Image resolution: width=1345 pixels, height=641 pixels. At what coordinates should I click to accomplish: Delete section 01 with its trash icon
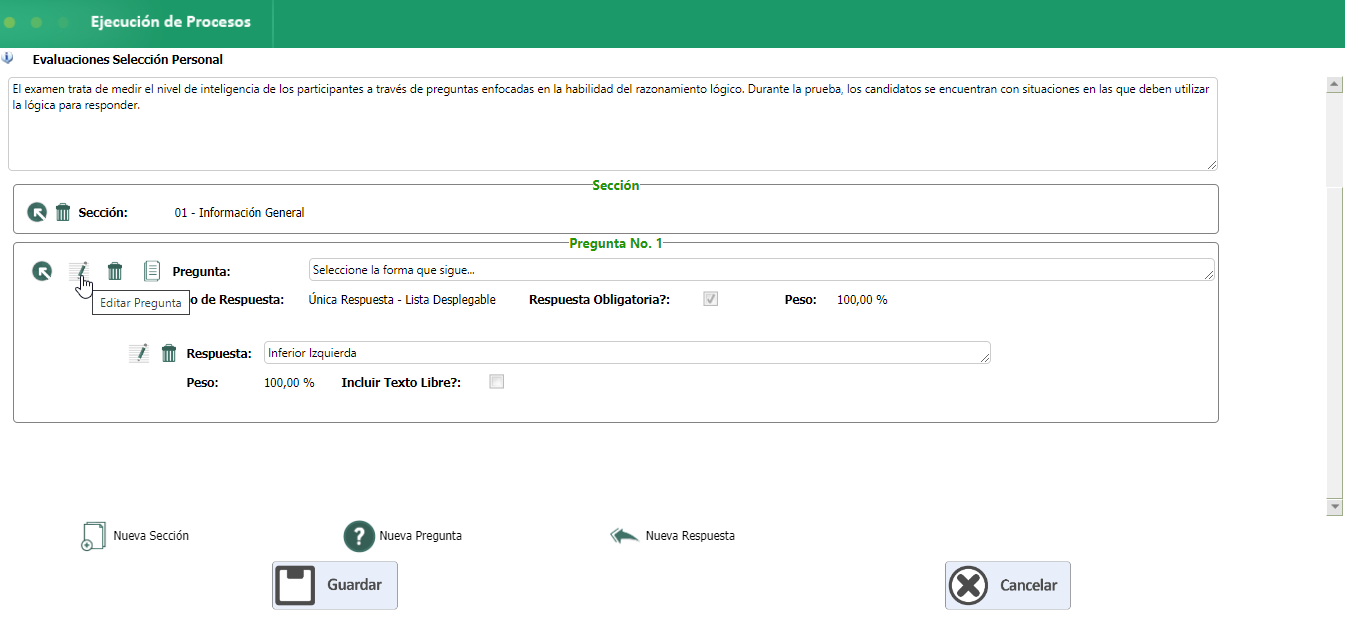[x=63, y=212]
